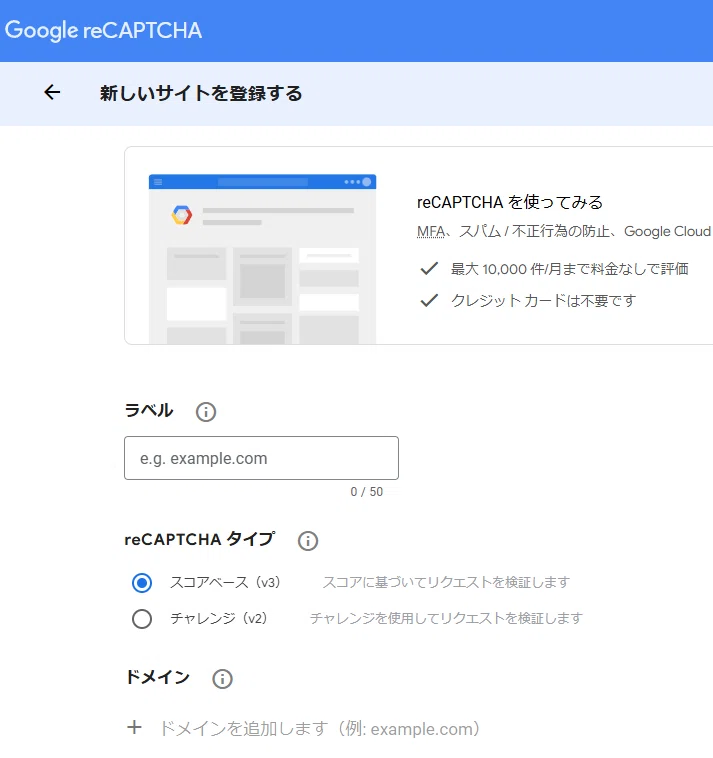This screenshot has width=713, height=758.
Task: Click the reCAPTCHA promo illustration thumbnail
Action: point(262,259)
